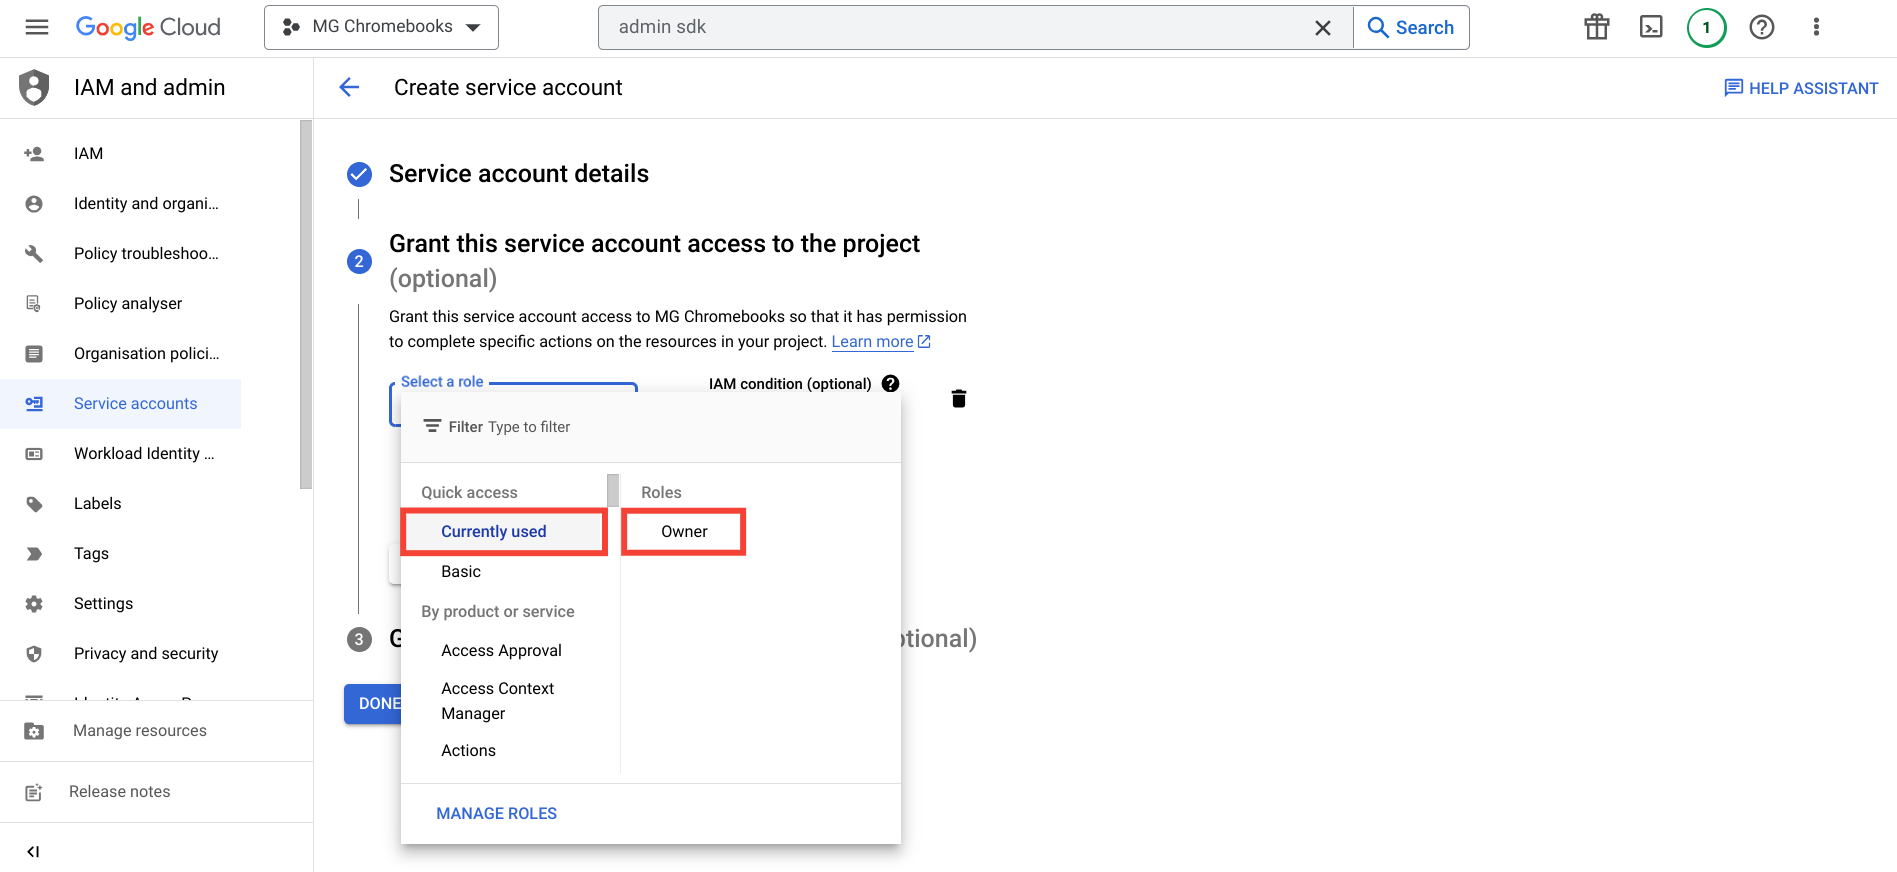This screenshot has height=872, width=1897.
Task: Open Release notes in the sidebar
Action: [x=119, y=792]
